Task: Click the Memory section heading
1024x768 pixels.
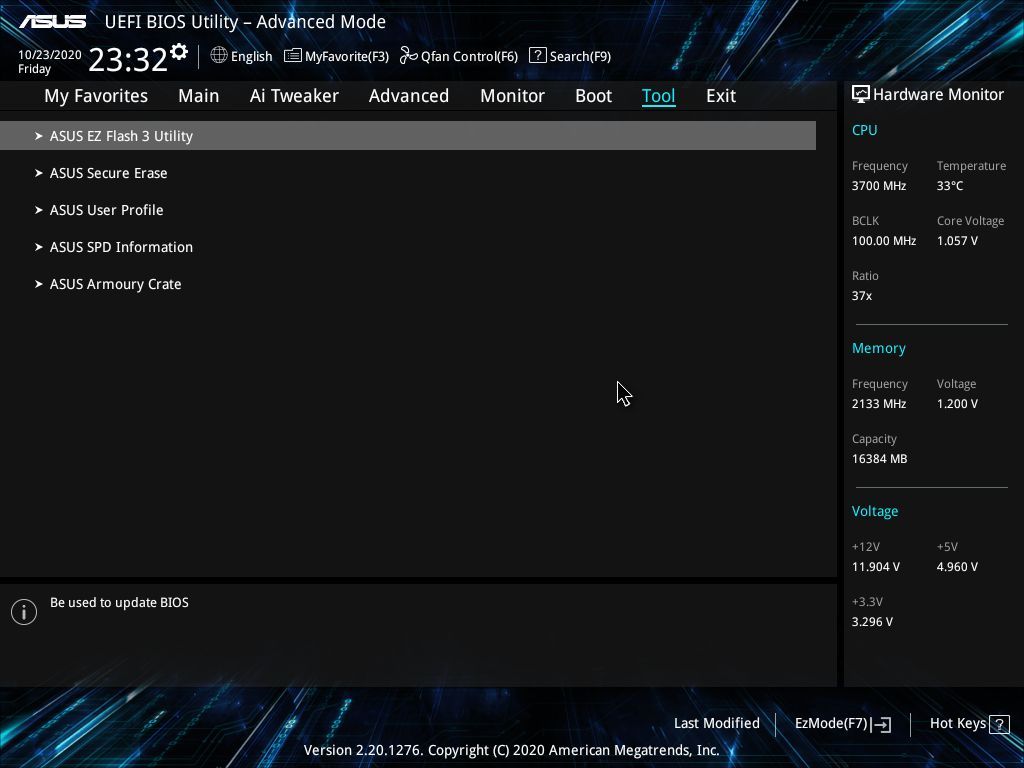Action: coord(878,348)
